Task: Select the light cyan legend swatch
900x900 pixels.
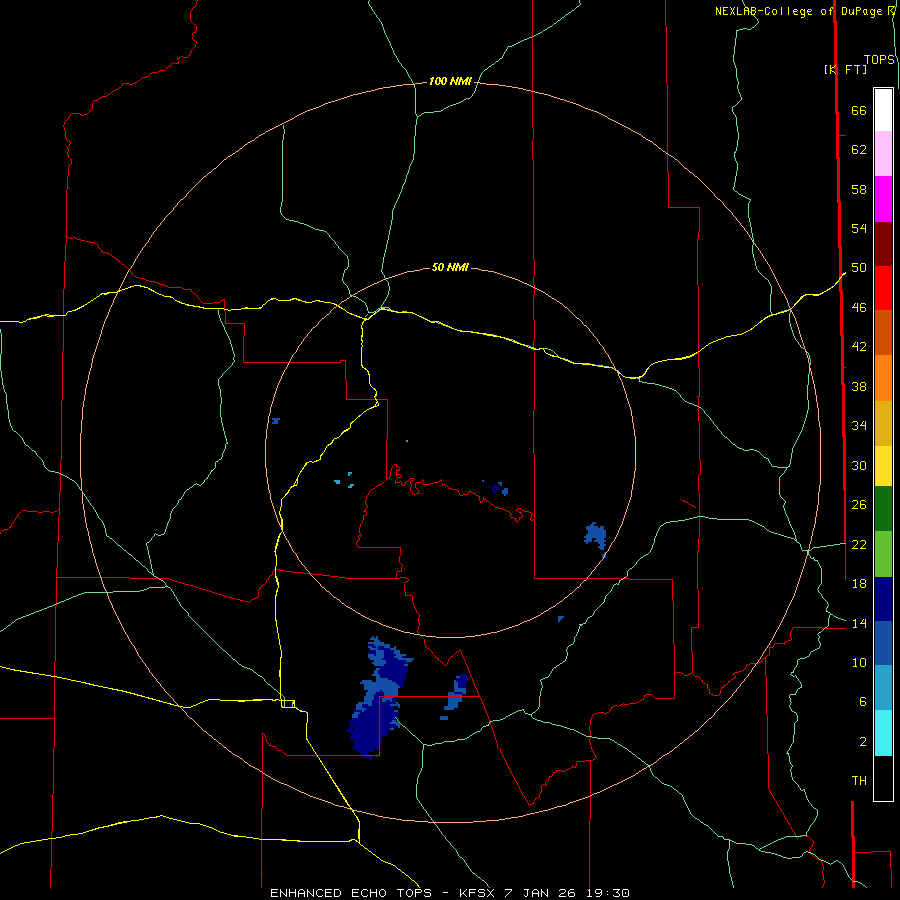Action: pos(883,732)
